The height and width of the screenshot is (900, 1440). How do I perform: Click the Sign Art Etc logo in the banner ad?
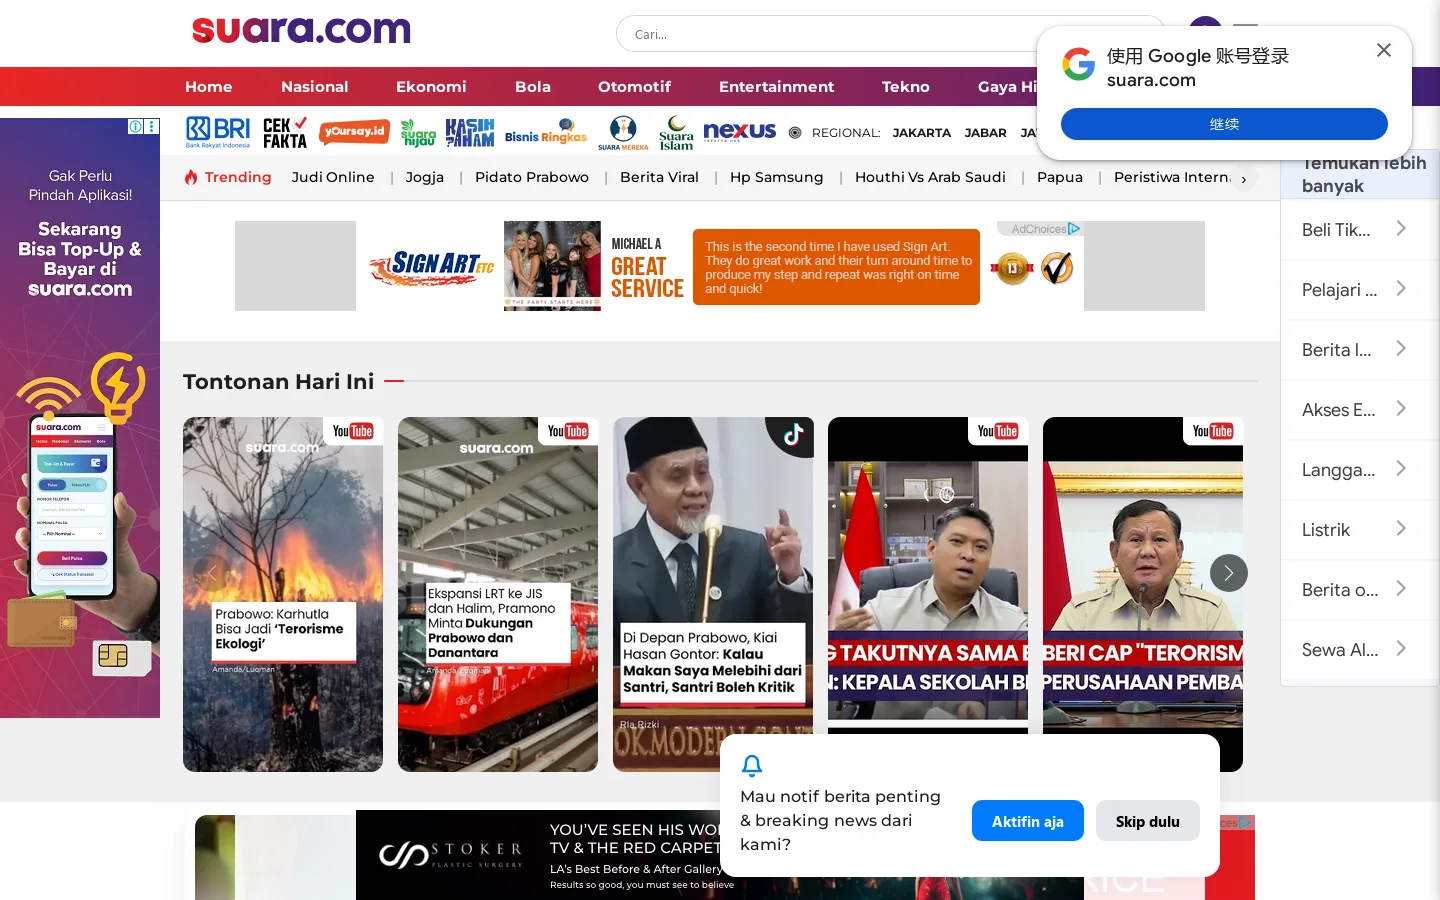432,266
